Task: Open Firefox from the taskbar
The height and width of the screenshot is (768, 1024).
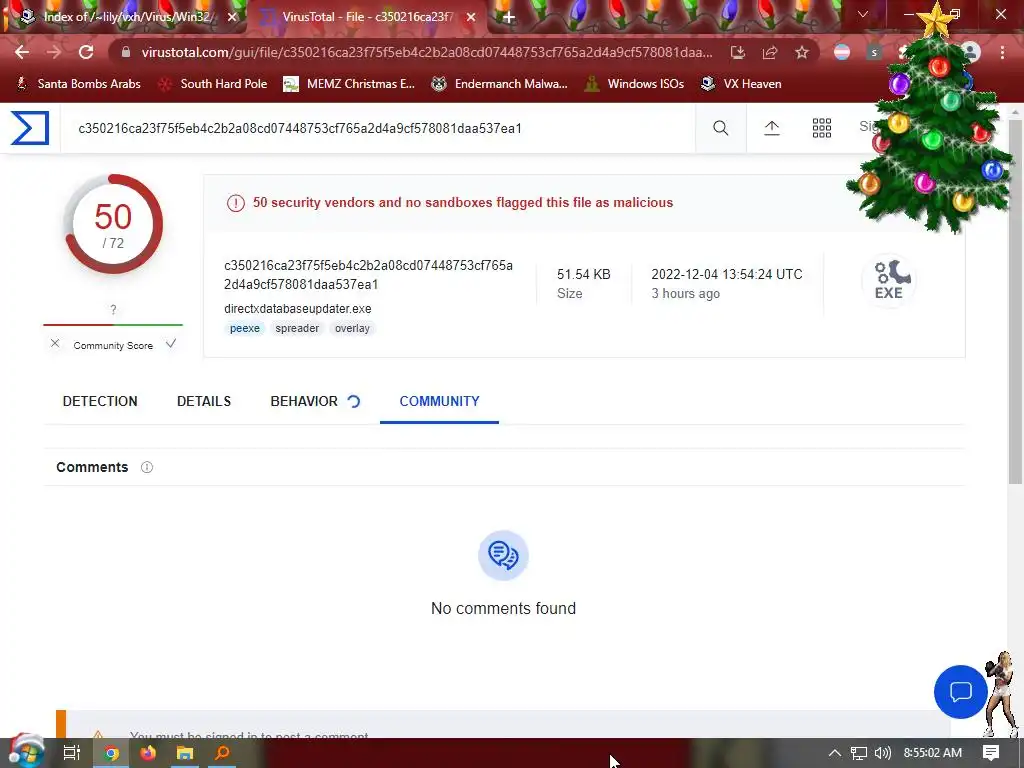Action: pos(148,753)
